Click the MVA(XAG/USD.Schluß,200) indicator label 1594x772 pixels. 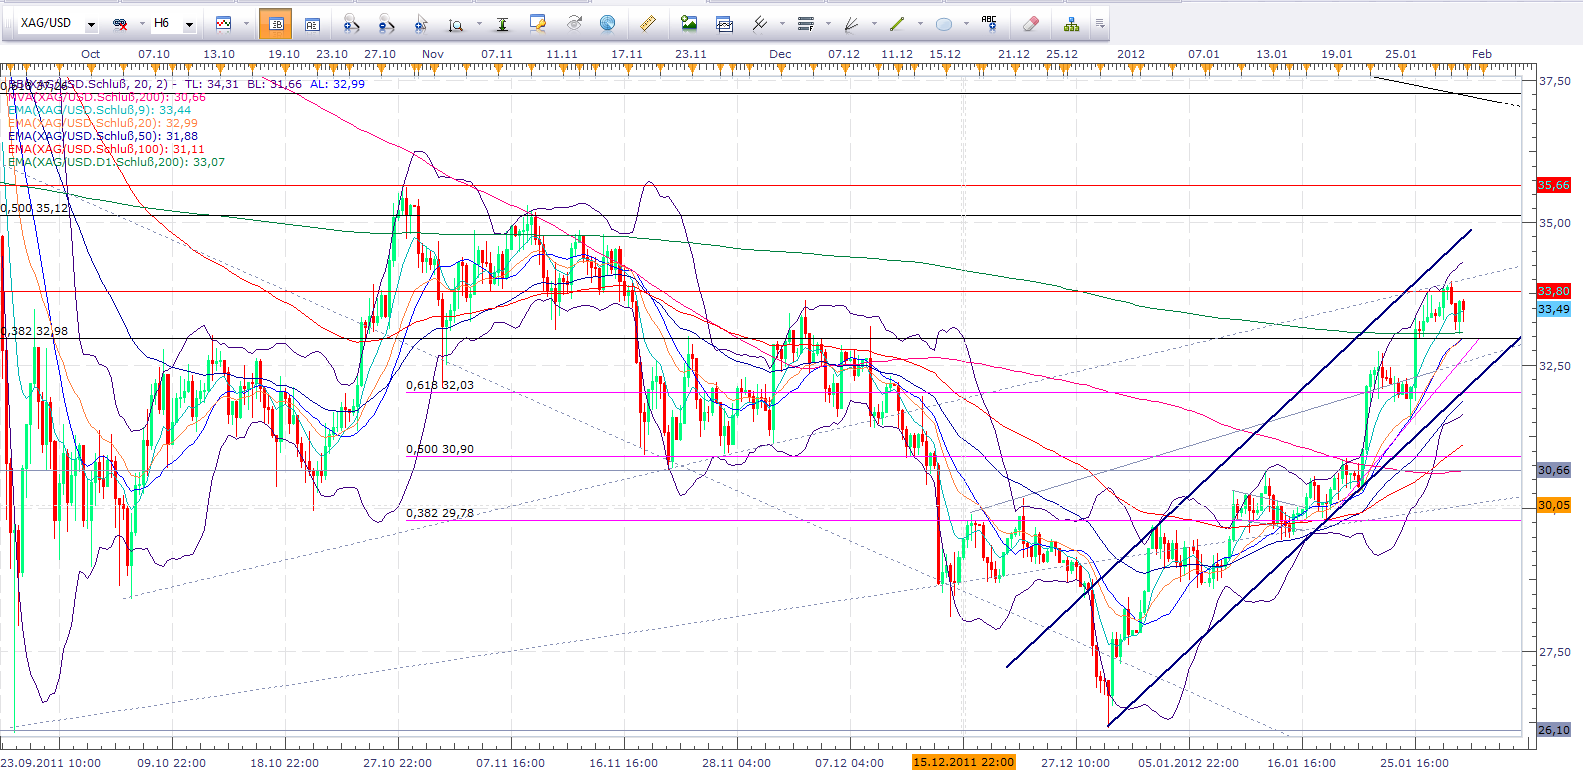107,97
